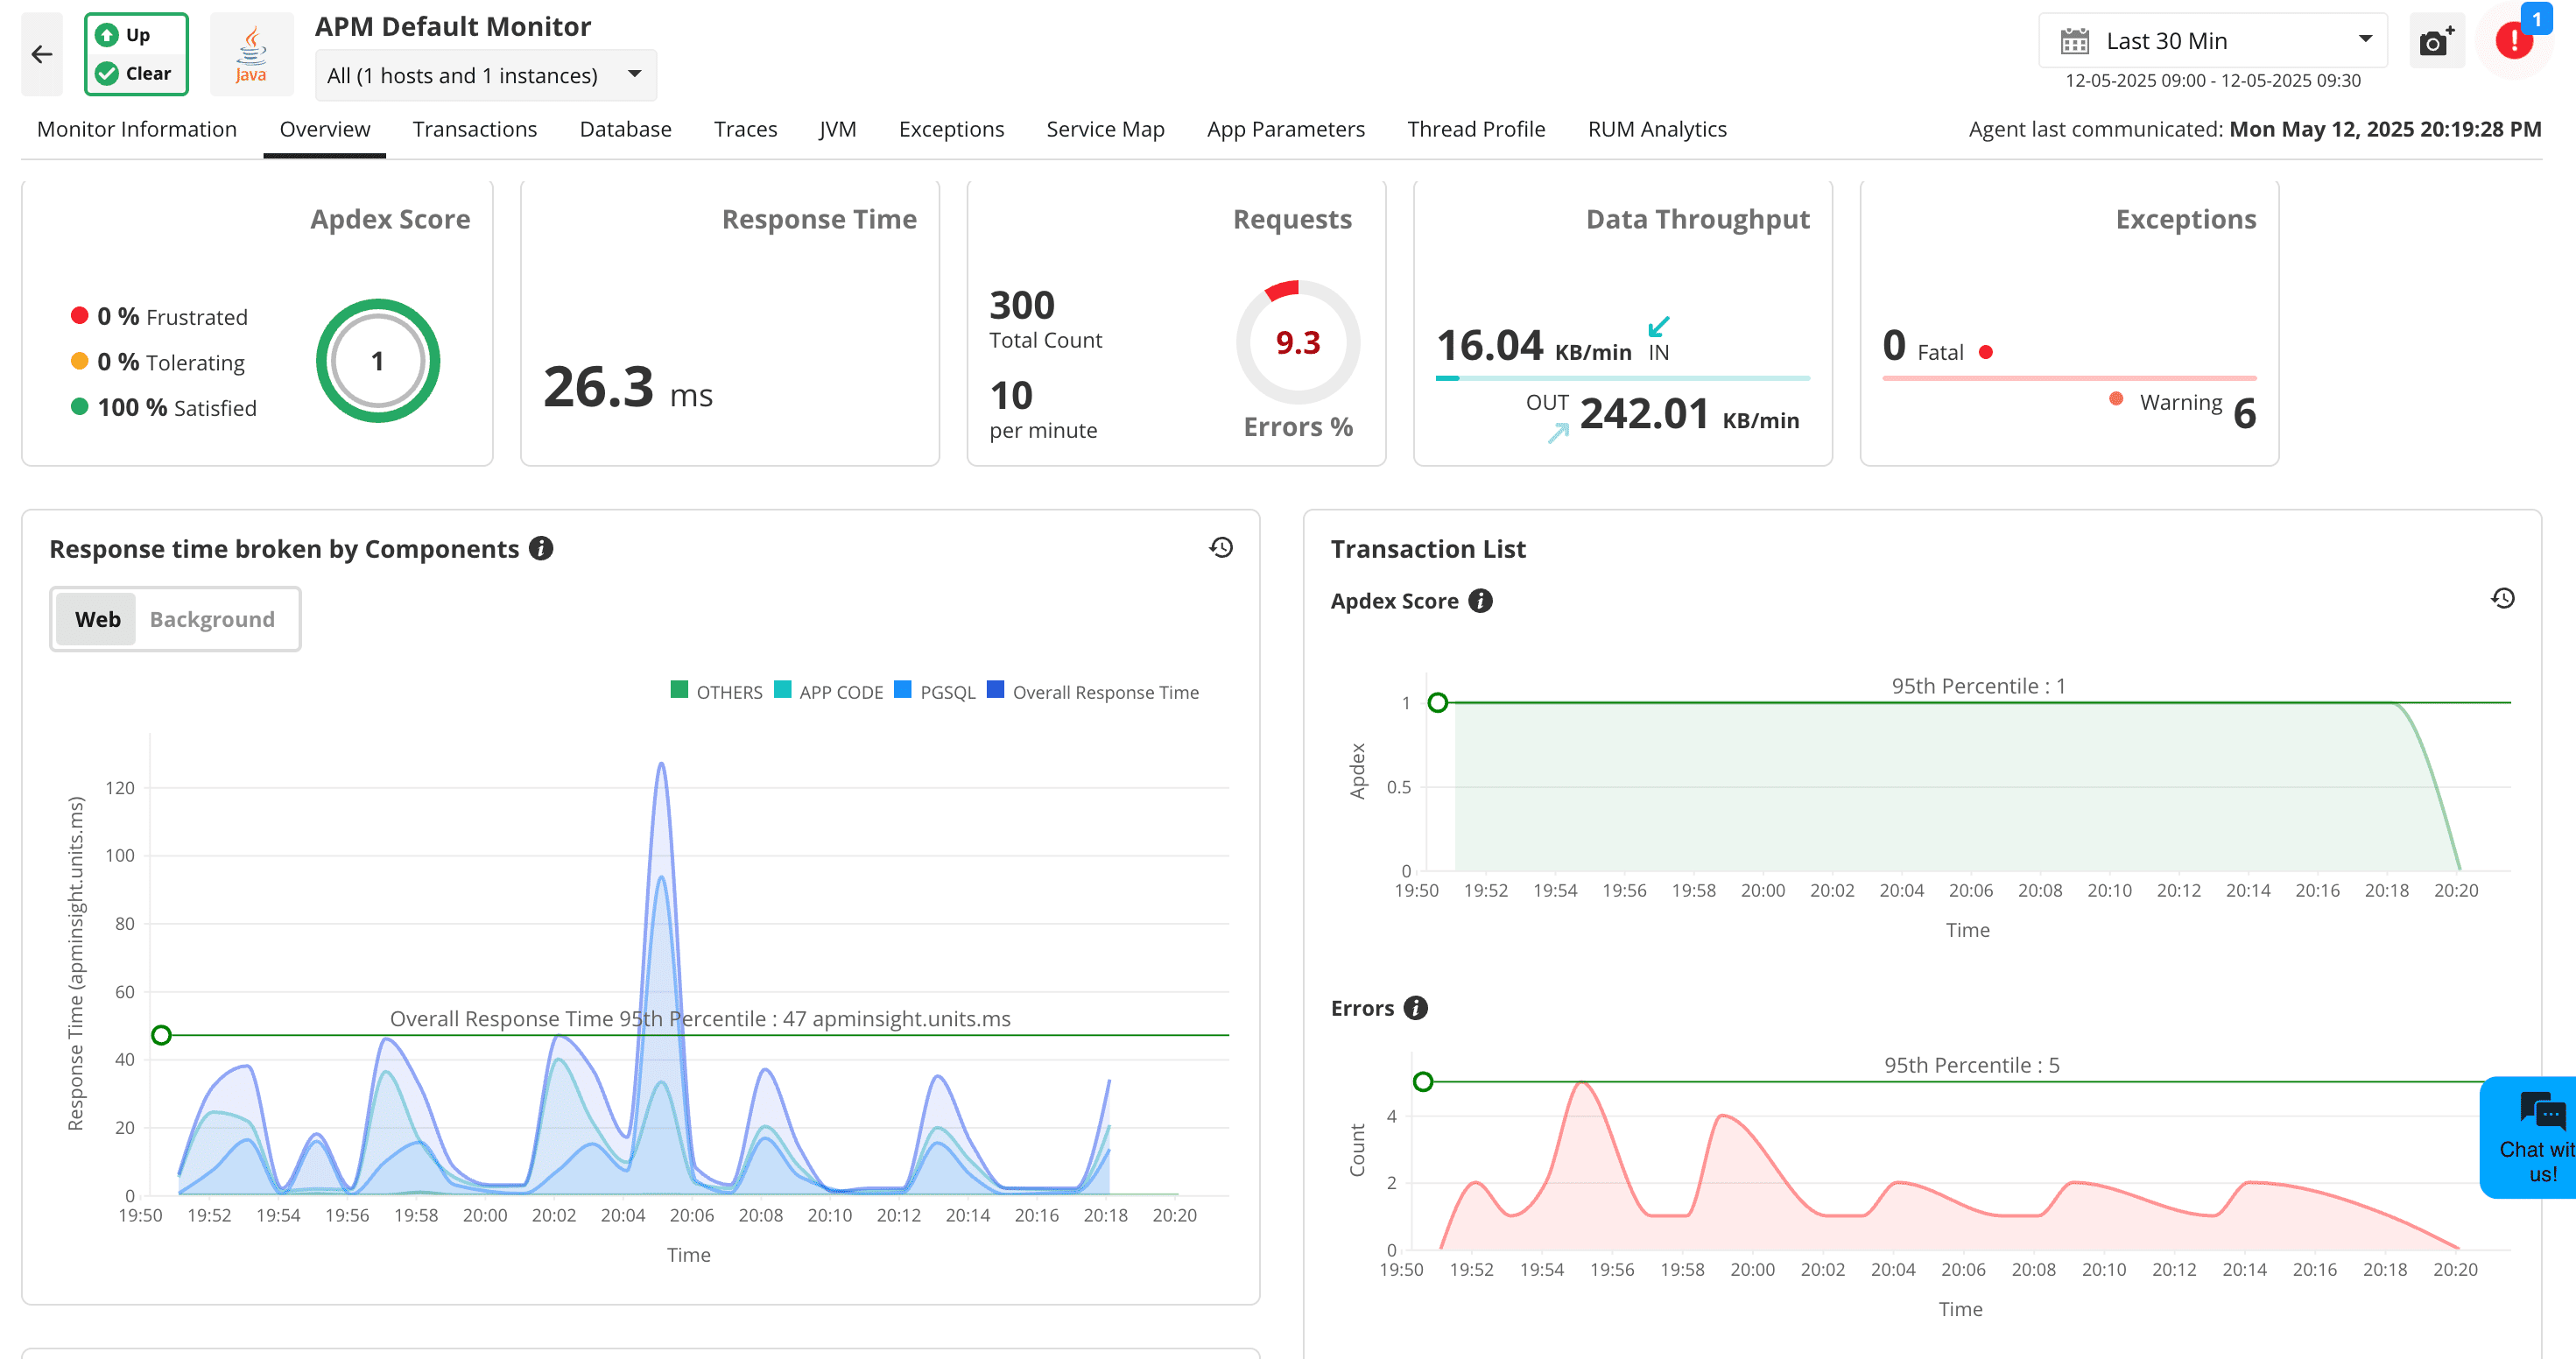Click the back arrow icon
Viewport: 2576px width, 1359px height.
[42, 54]
